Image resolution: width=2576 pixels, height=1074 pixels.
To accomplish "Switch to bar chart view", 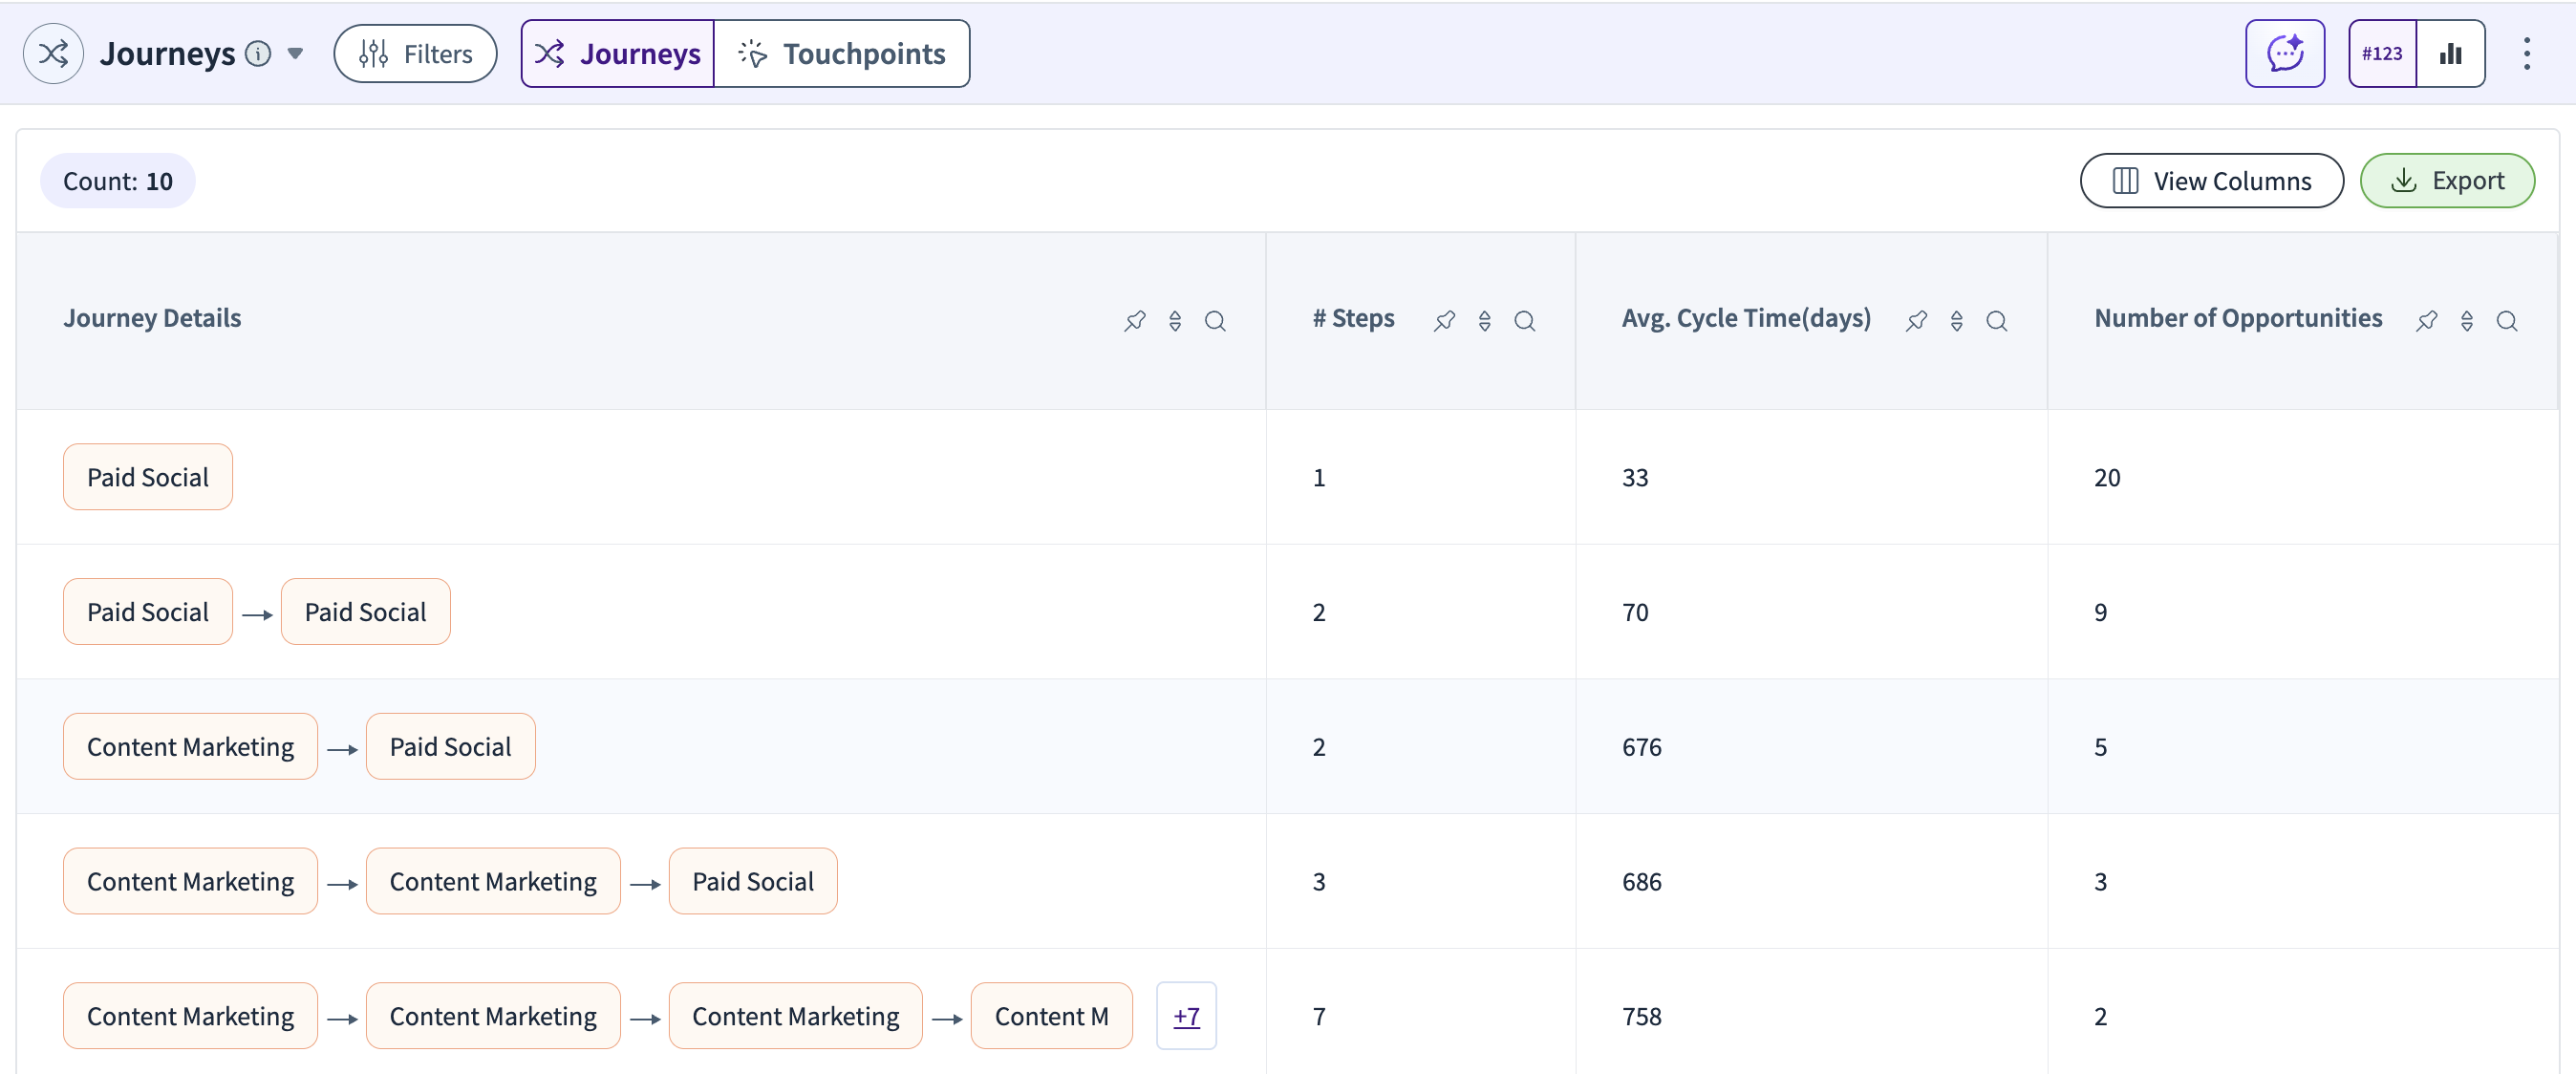I will 2449,53.
